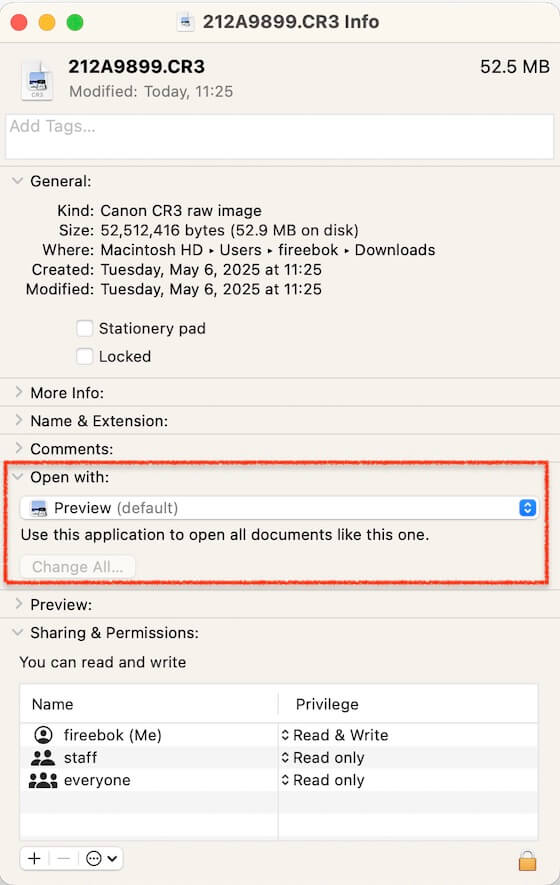The image size is (560, 885).
Task: Close the Info window with red button
Action: click(19, 23)
